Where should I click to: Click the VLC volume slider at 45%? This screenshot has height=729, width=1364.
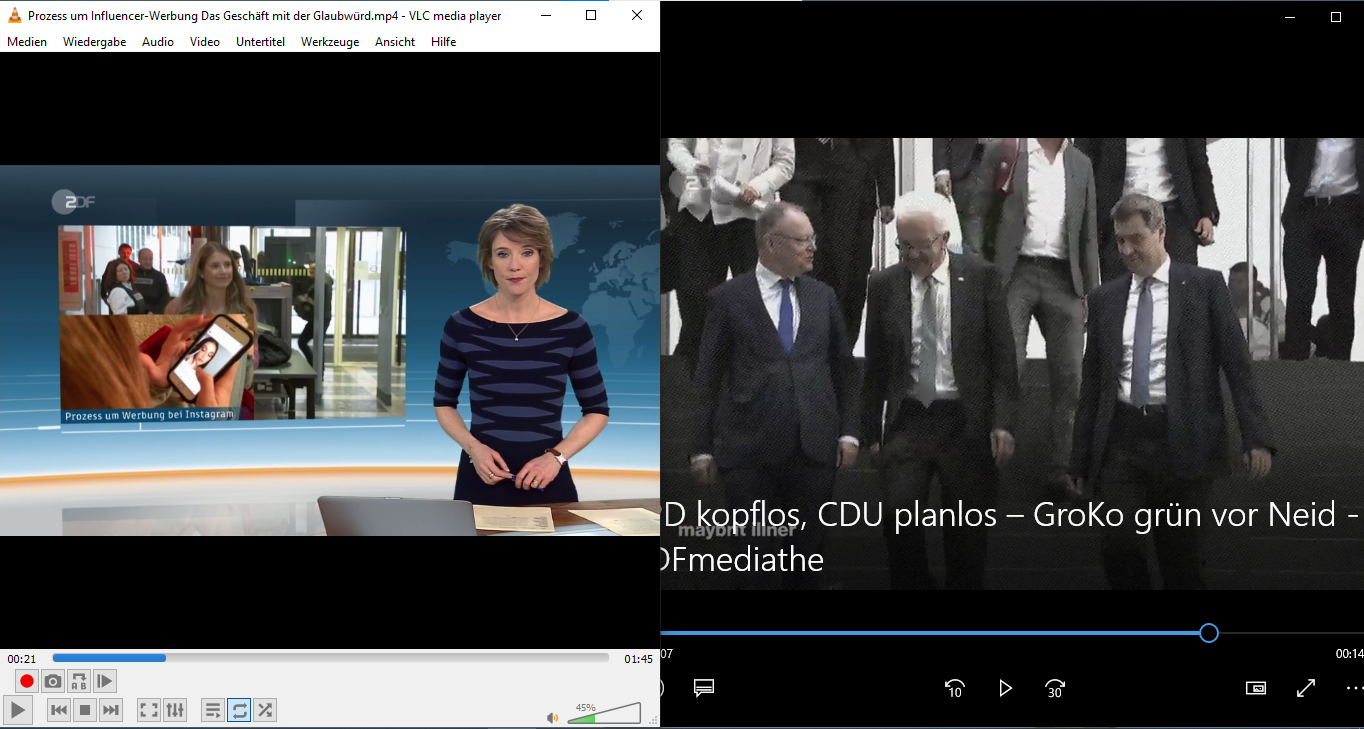pyautogui.click(x=595, y=716)
